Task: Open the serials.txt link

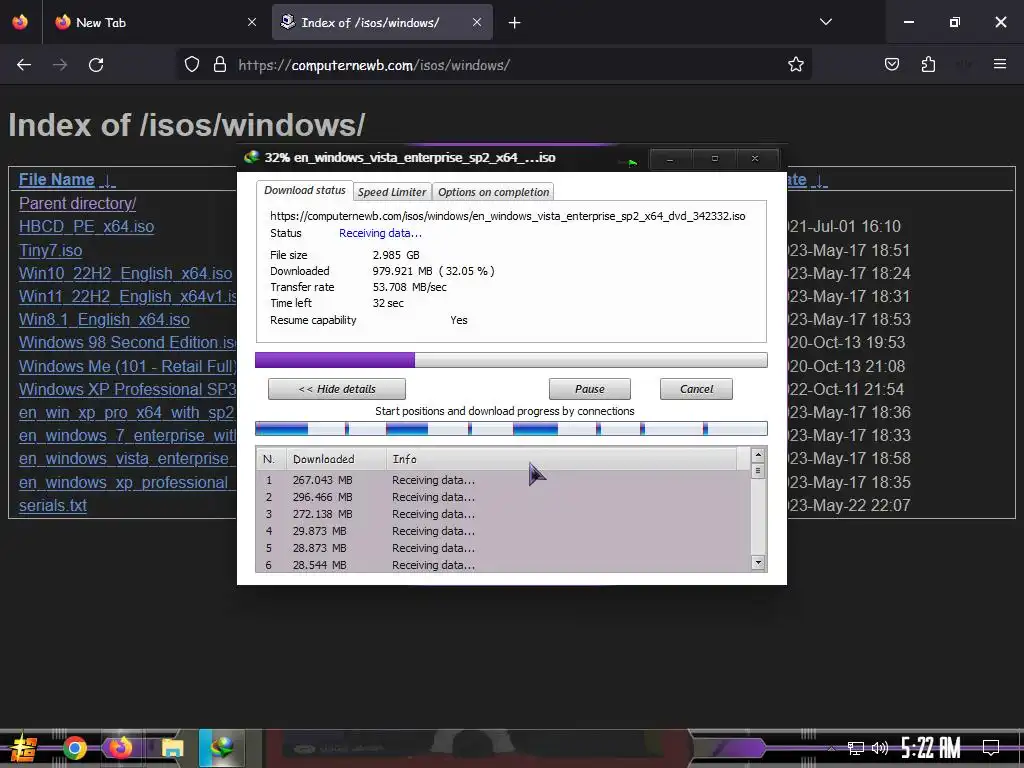Action: (53, 505)
